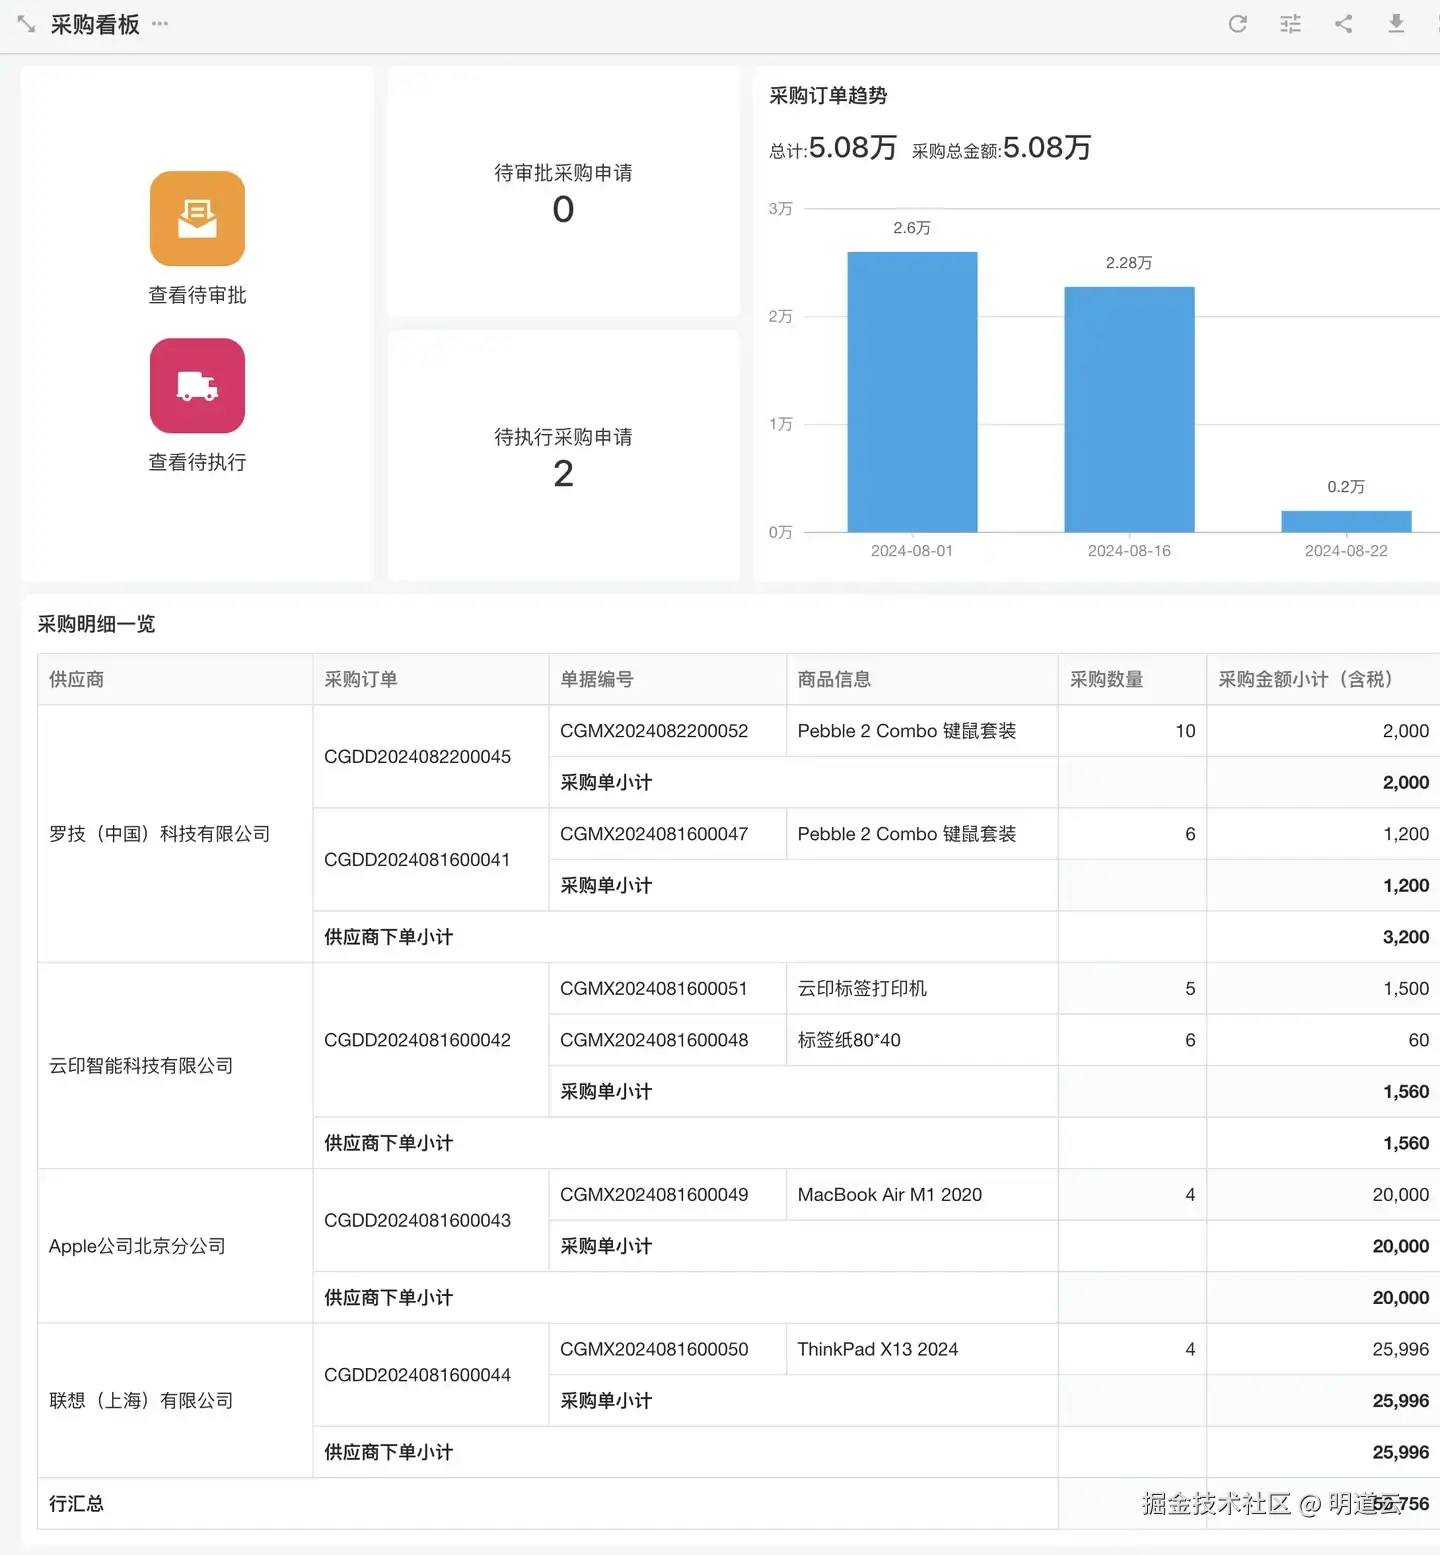The width and height of the screenshot is (1440, 1555).
Task: Click the 2024-08-22 bar in the chart
Action: click(x=1346, y=521)
